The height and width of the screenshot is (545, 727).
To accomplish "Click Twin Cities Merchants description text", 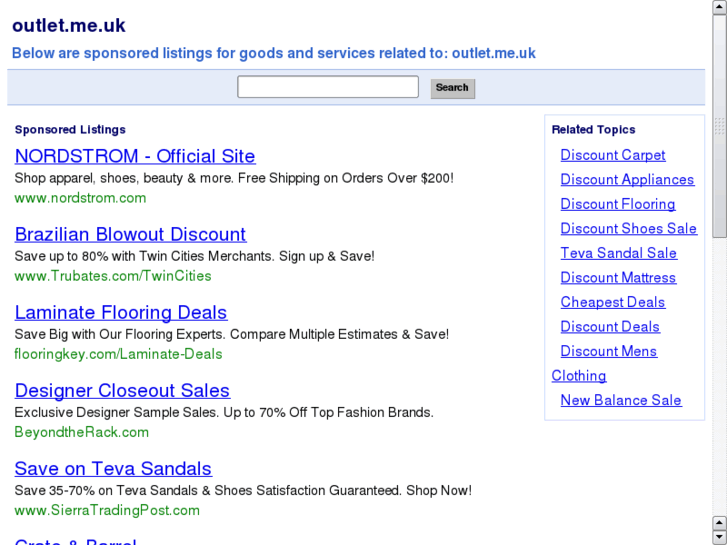I will click(194, 256).
